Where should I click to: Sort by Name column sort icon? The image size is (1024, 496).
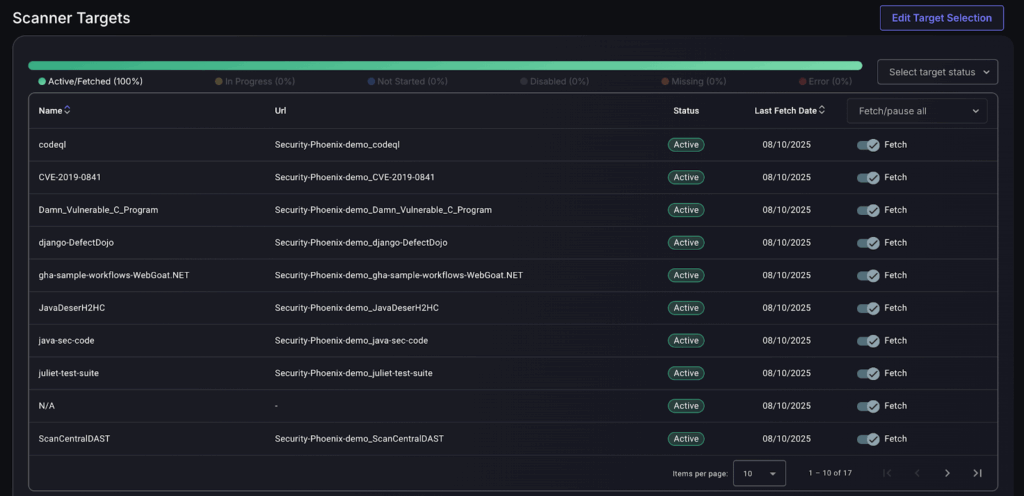coord(67,111)
